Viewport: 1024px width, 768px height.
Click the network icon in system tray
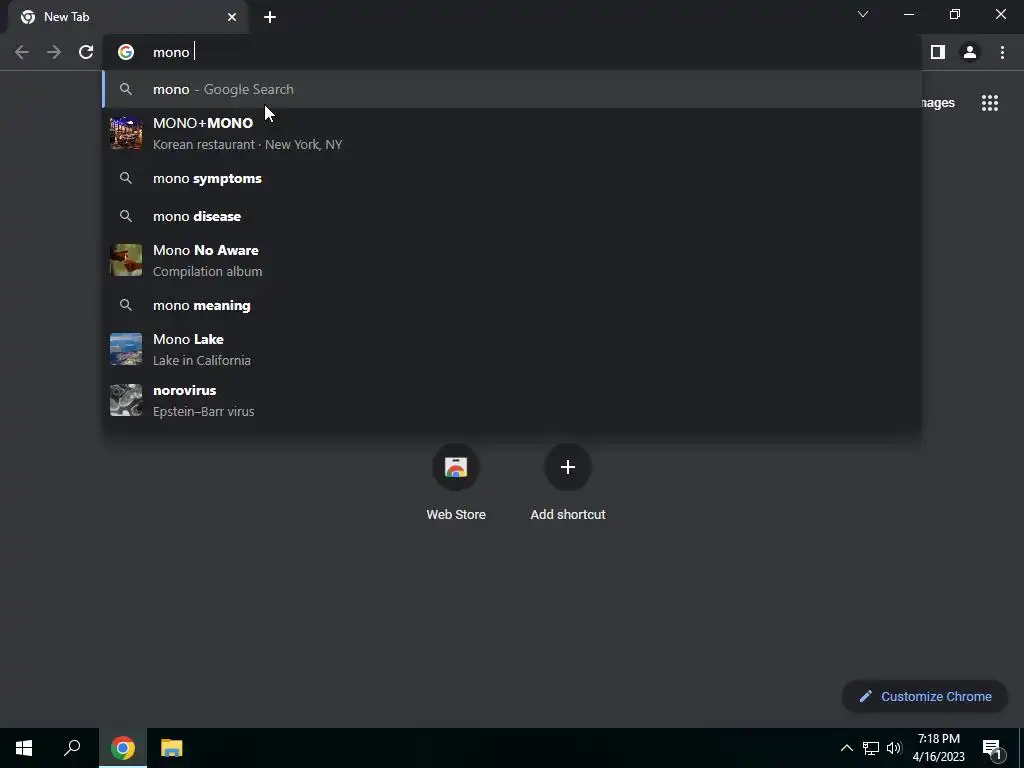871,748
